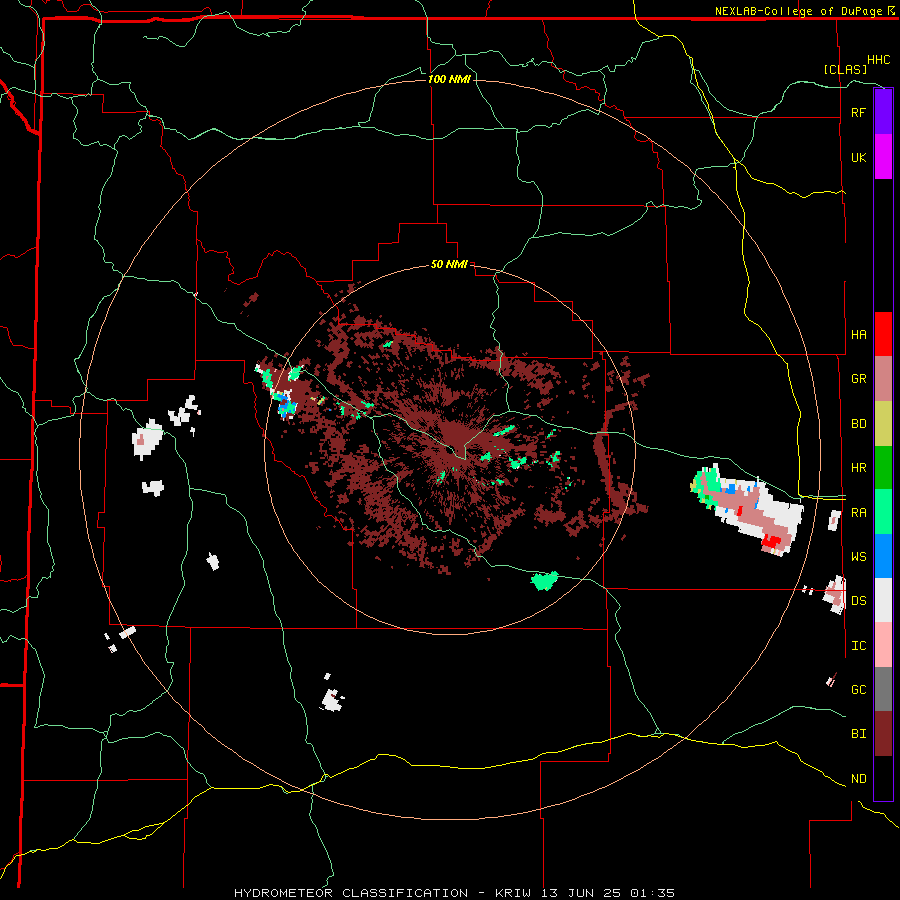Click the BI legend label
The image size is (900, 900).
click(x=858, y=734)
